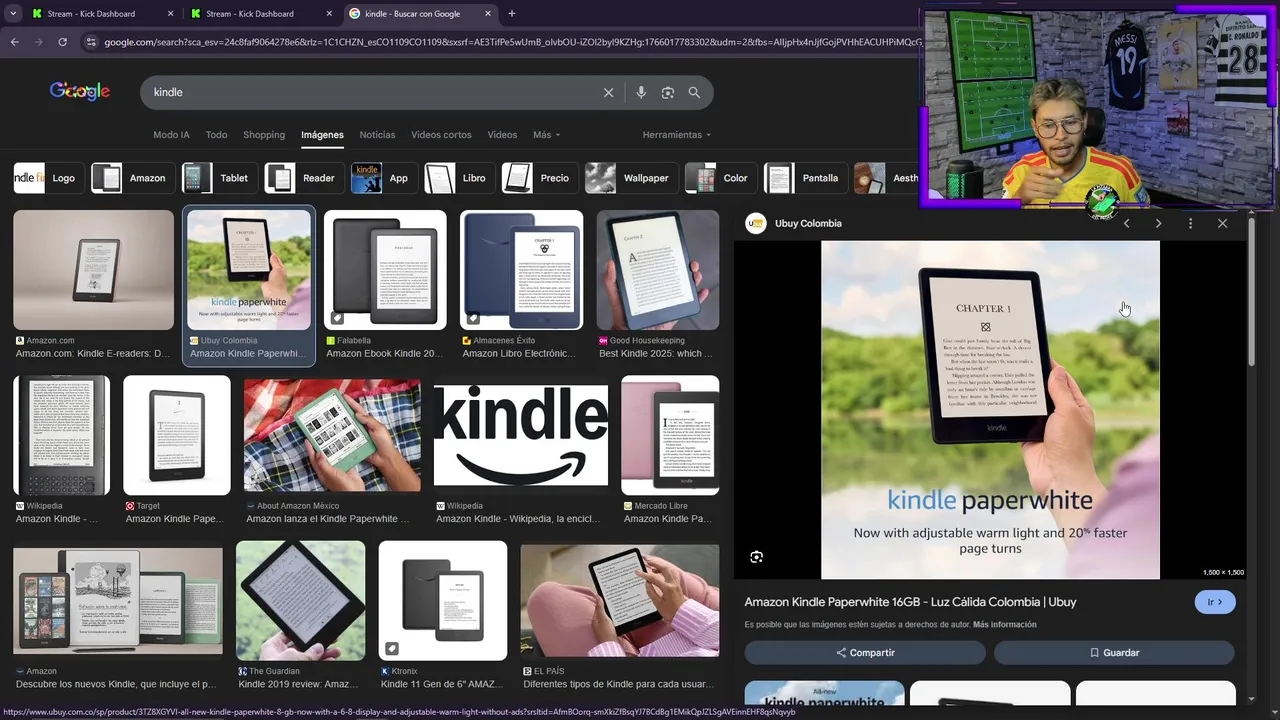Open Videos results tab
This screenshot has width=1280, height=720.
[502, 135]
